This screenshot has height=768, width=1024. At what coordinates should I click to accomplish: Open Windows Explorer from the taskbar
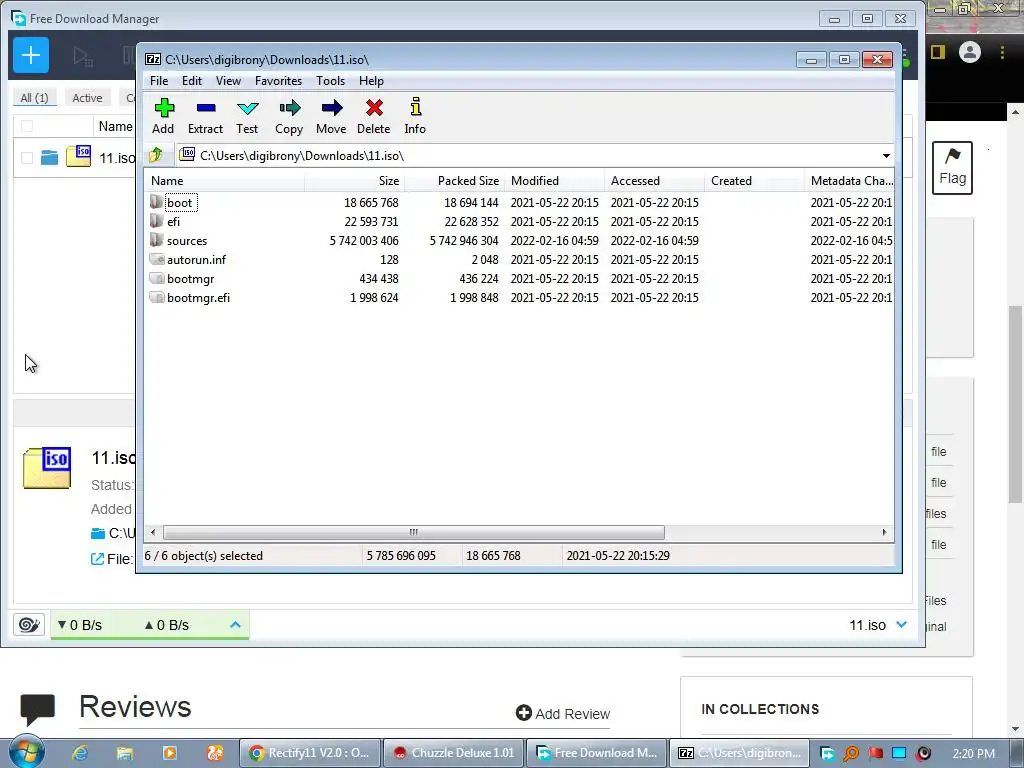125,753
